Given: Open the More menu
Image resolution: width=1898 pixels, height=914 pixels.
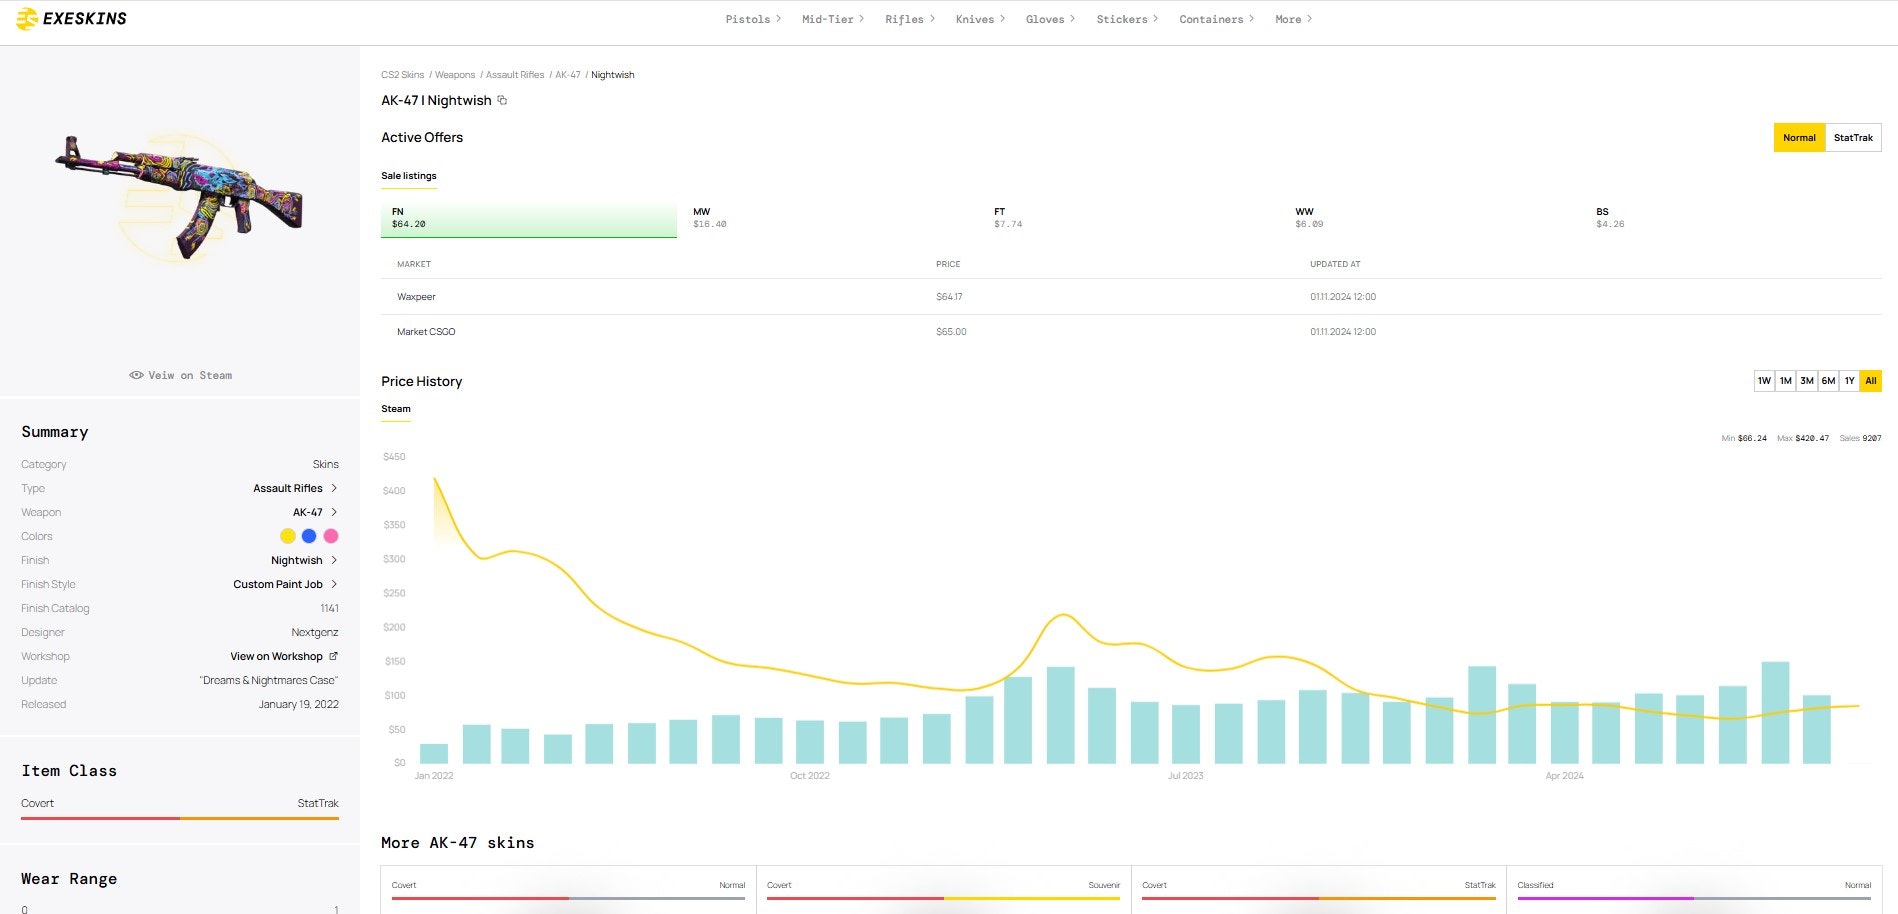Looking at the screenshot, I should click(1293, 19).
